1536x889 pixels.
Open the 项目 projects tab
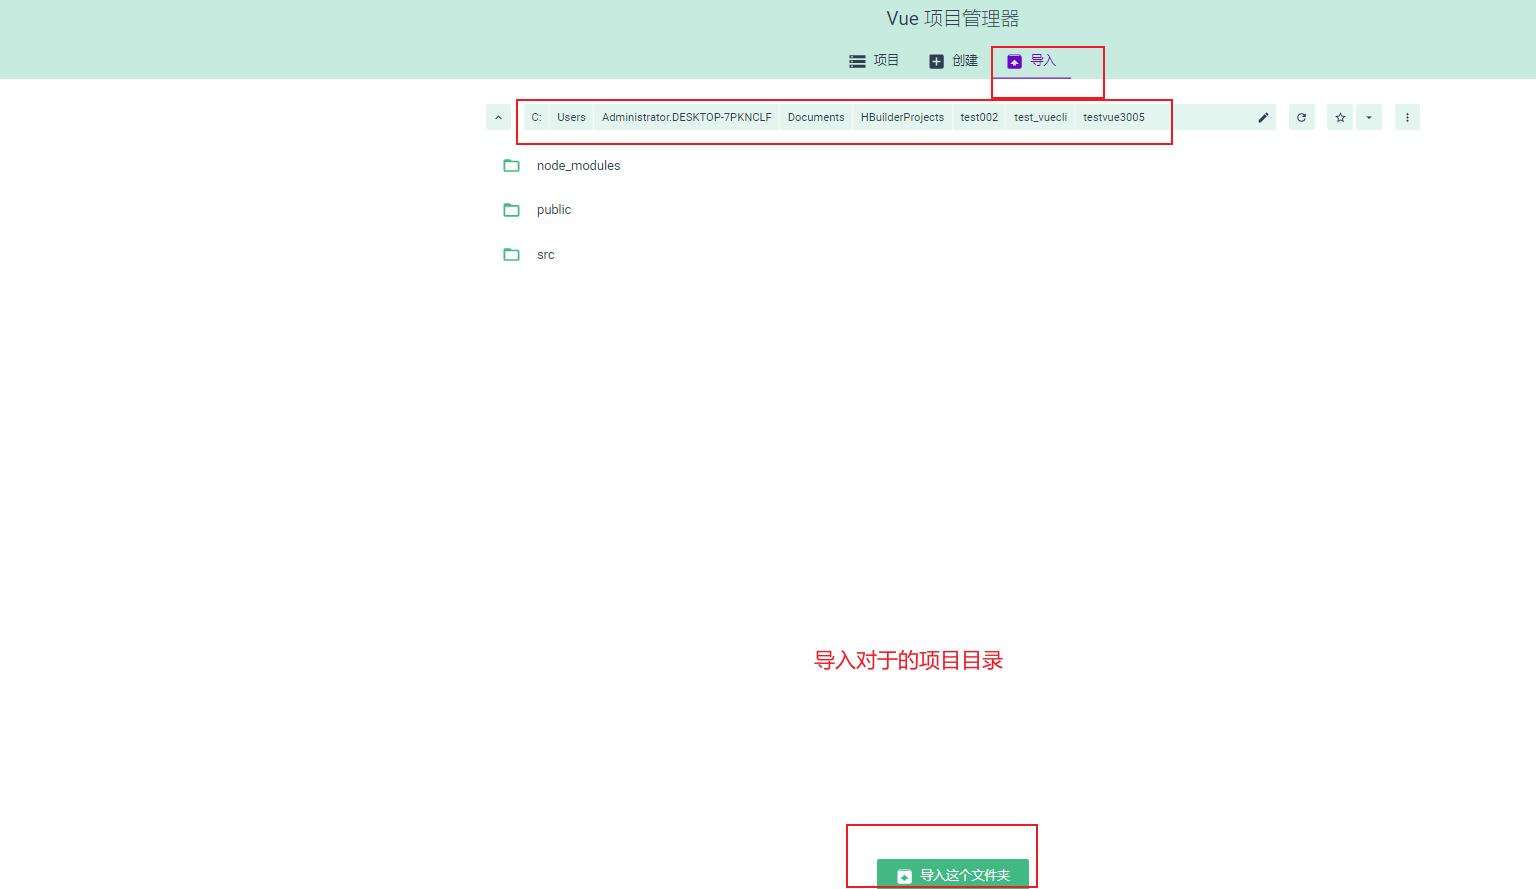[874, 61]
